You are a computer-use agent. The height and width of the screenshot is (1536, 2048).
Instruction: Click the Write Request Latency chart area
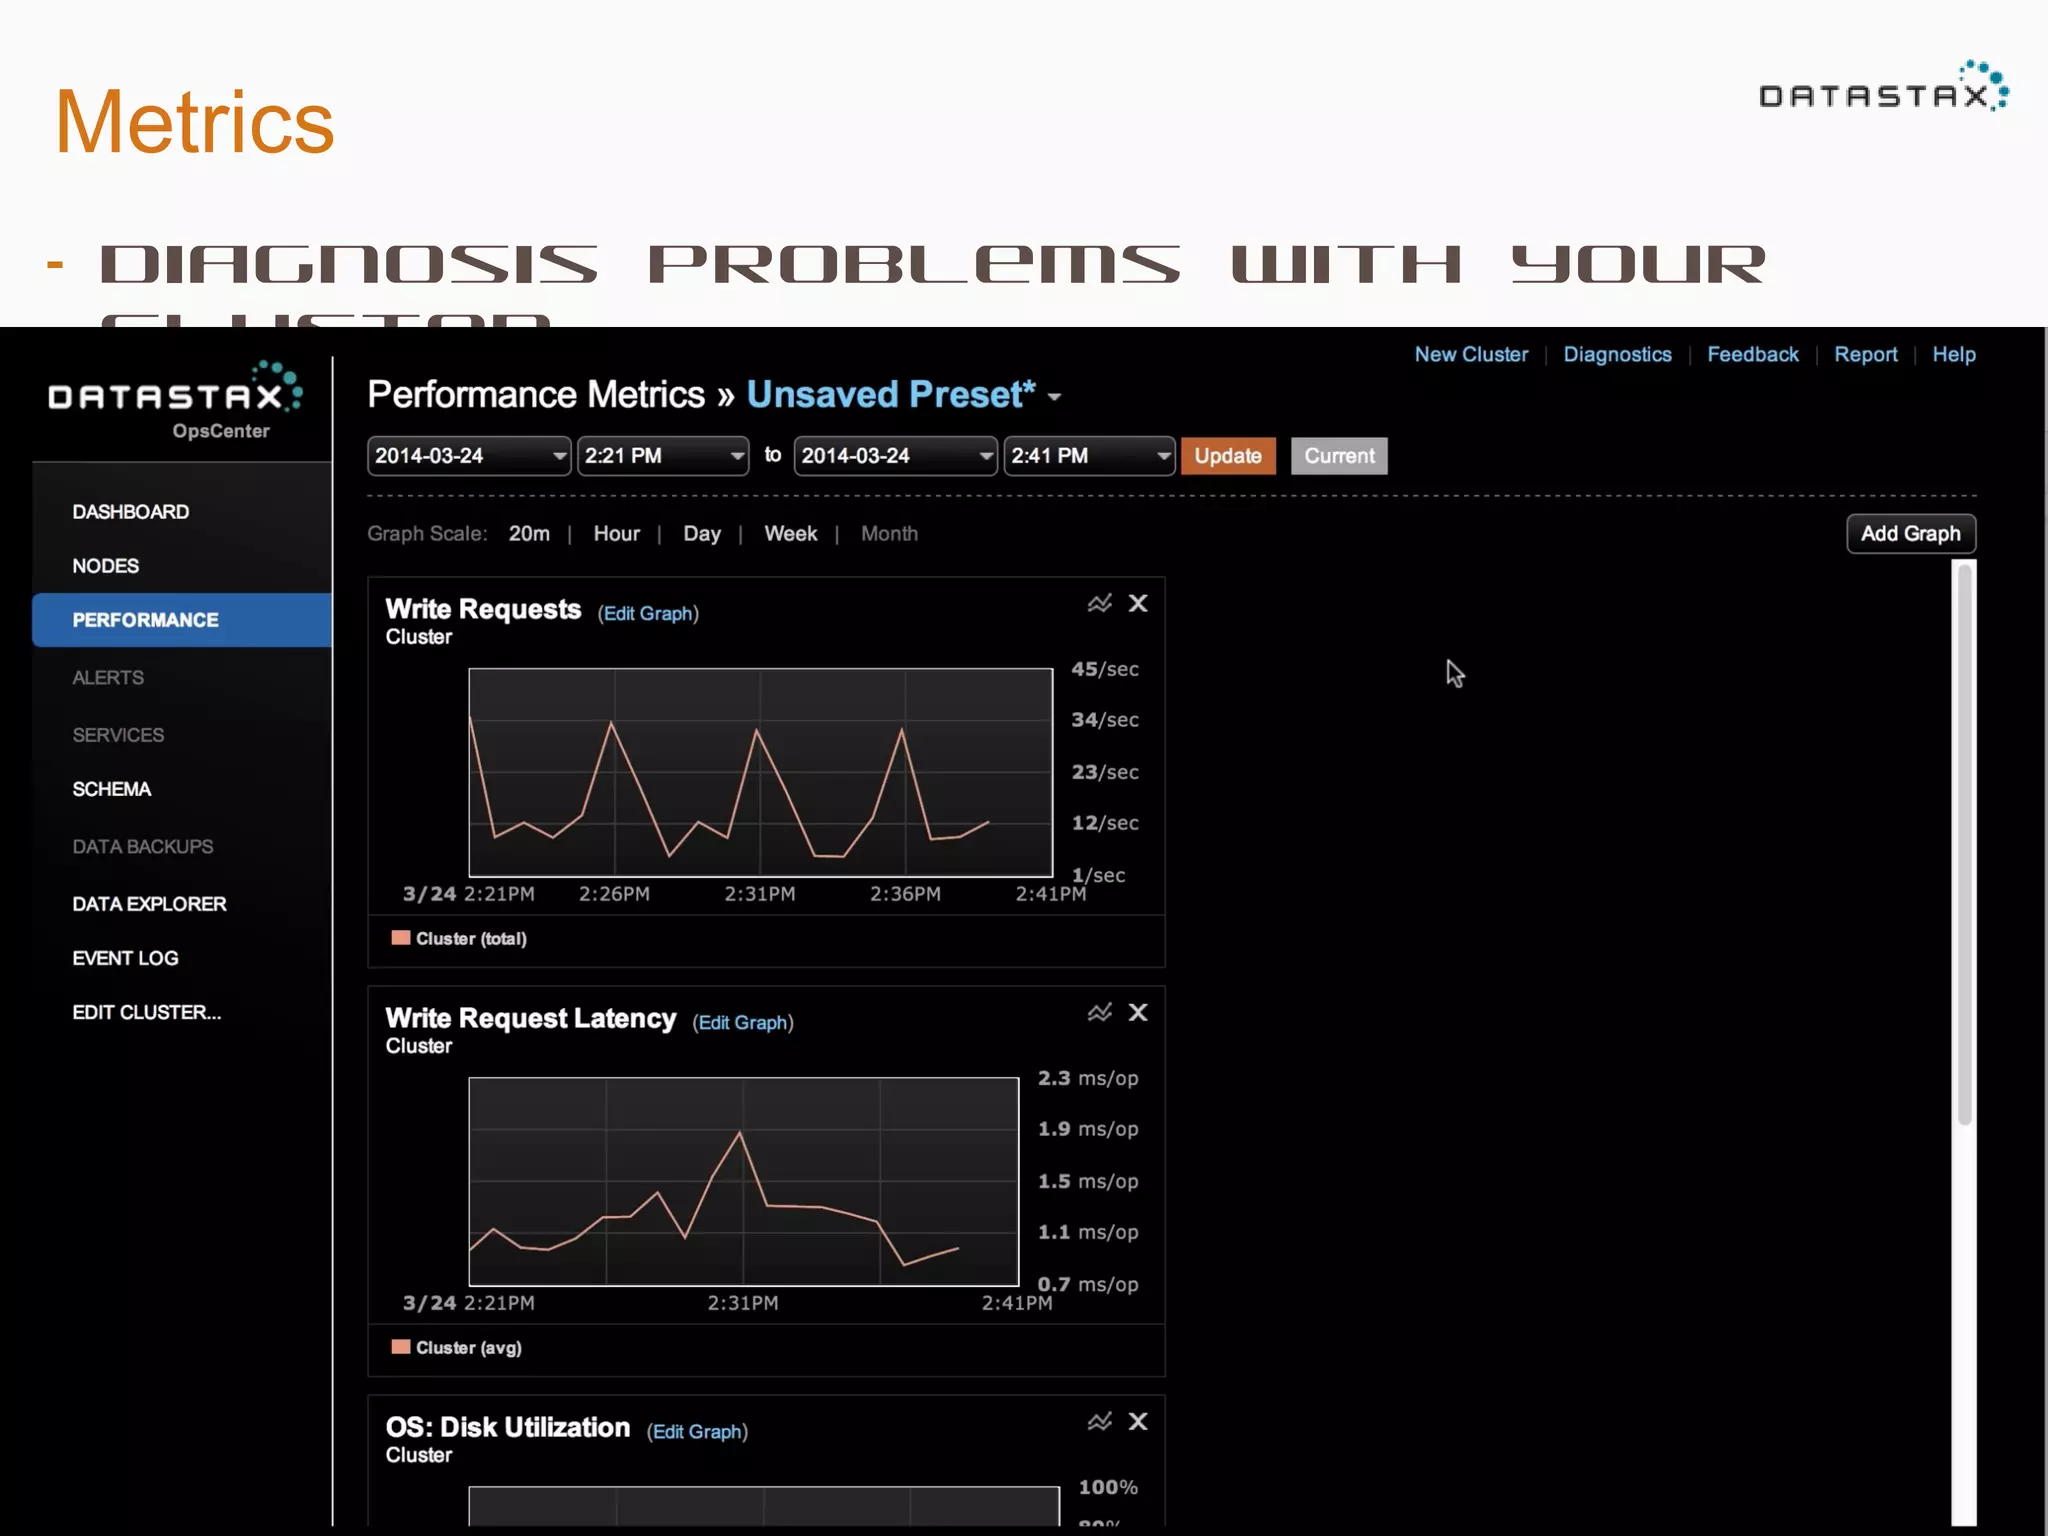pyautogui.click(x=743, y=1181)
